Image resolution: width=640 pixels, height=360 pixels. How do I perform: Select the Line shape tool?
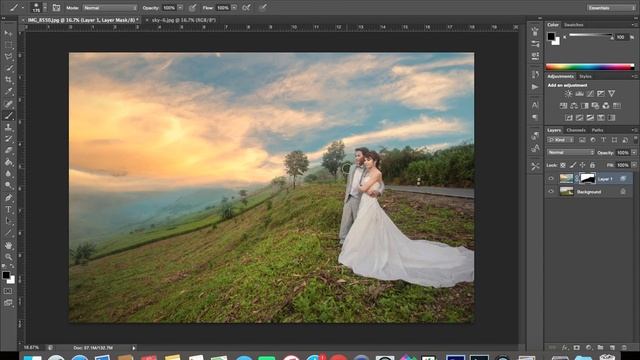pyautogui.click(x=8, y=233)
